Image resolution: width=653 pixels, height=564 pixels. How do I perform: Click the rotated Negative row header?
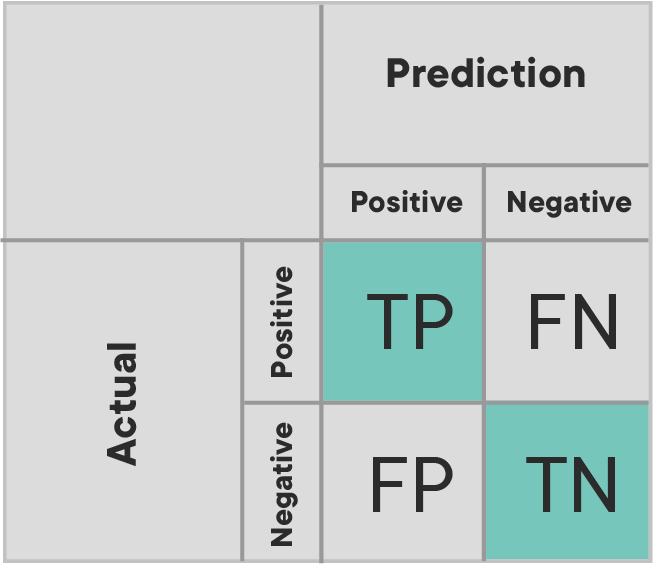283,484
